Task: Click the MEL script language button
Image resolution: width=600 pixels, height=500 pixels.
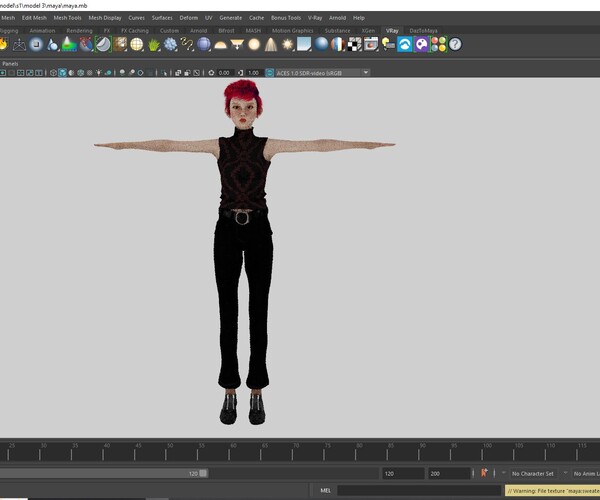Action: 325,490
